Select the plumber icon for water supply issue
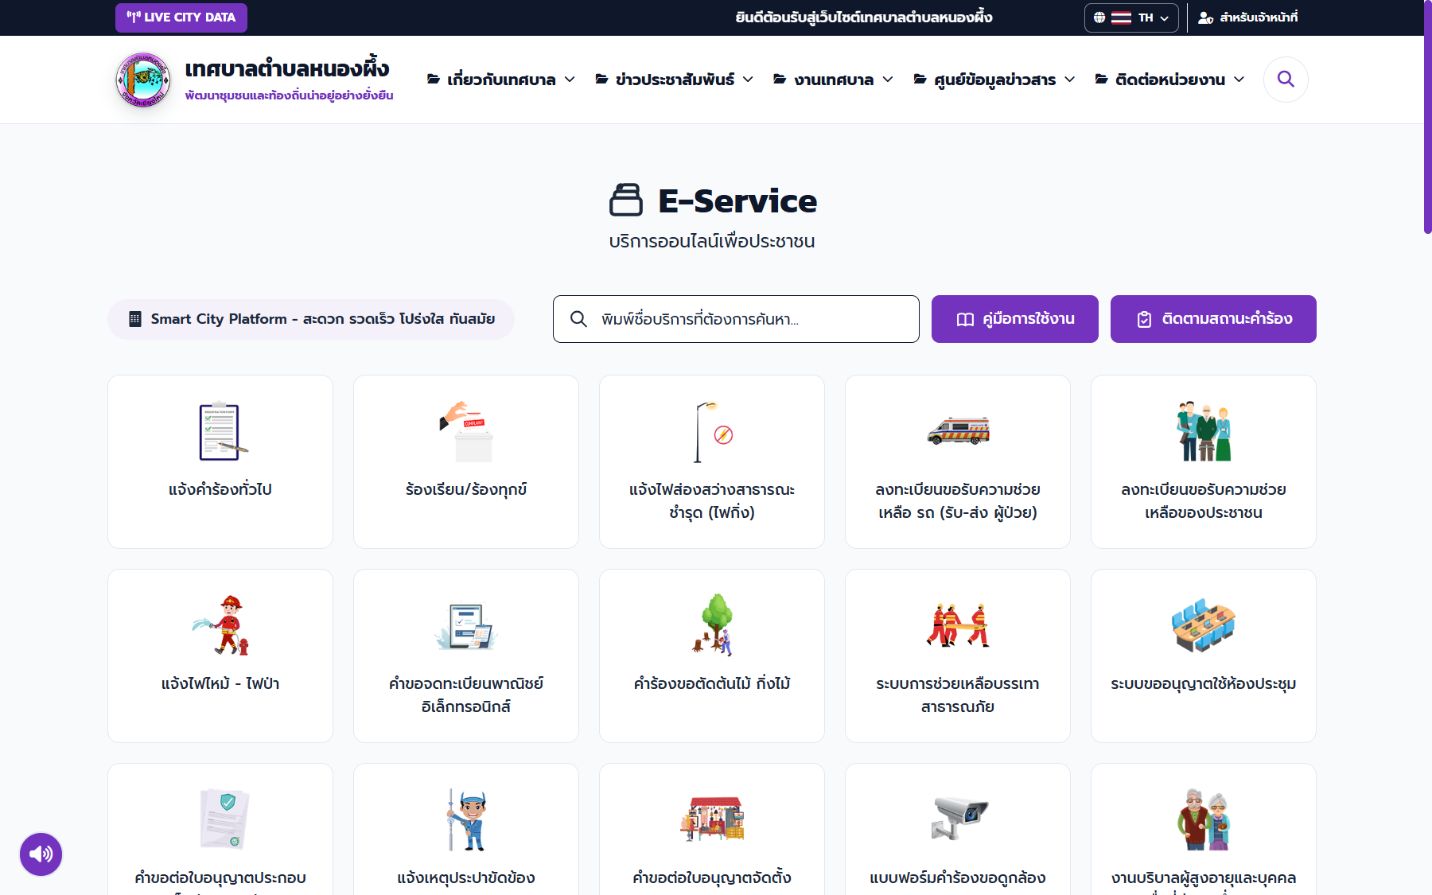1432x895 pixels. point(466,819)
